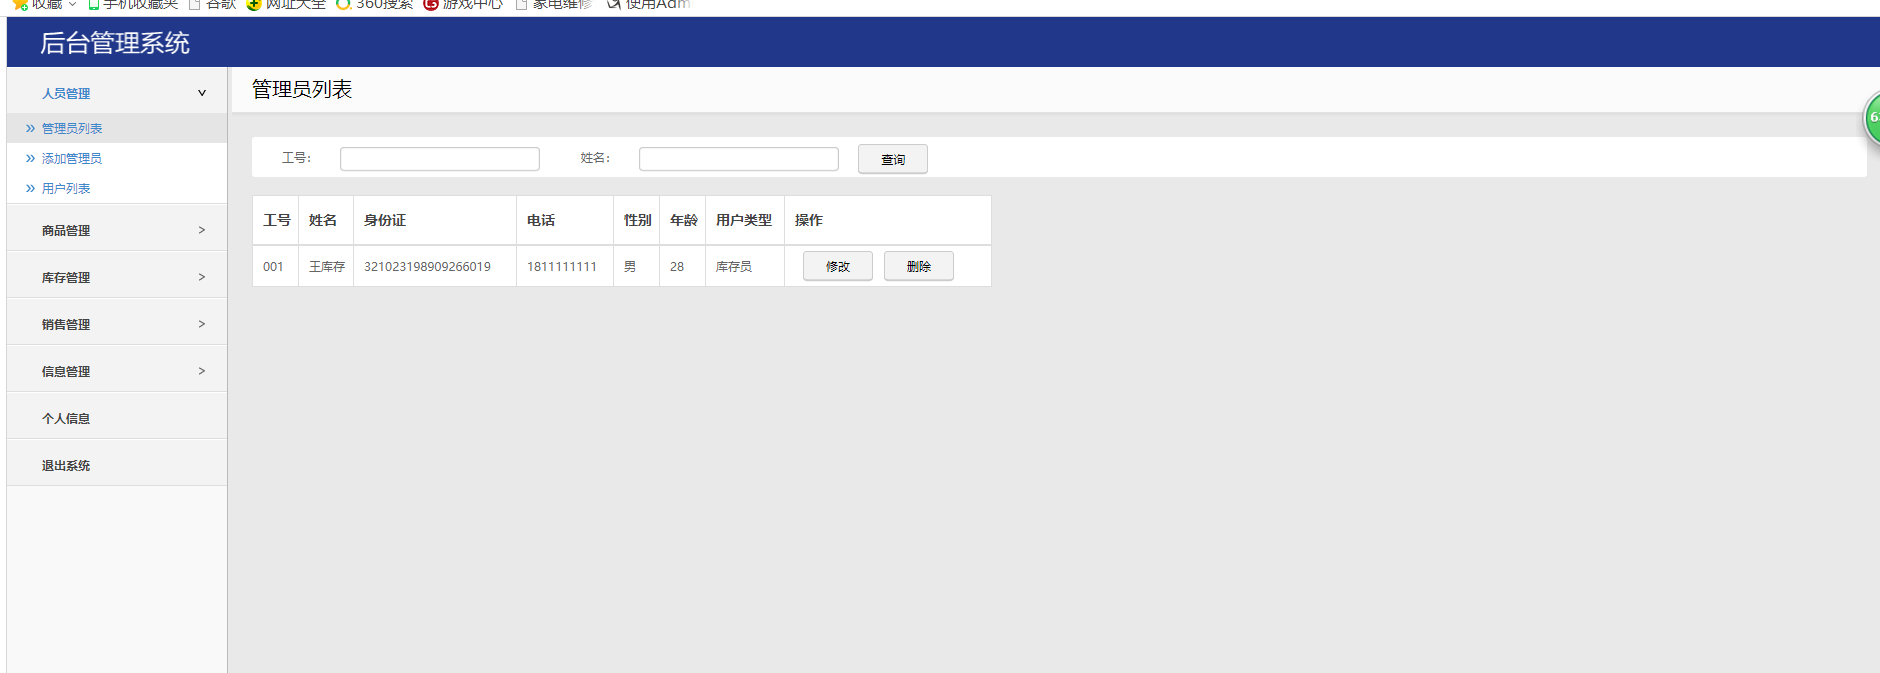Click 修改 for employee 001
The image size is (1880, 673).
[x=838, y=266]
